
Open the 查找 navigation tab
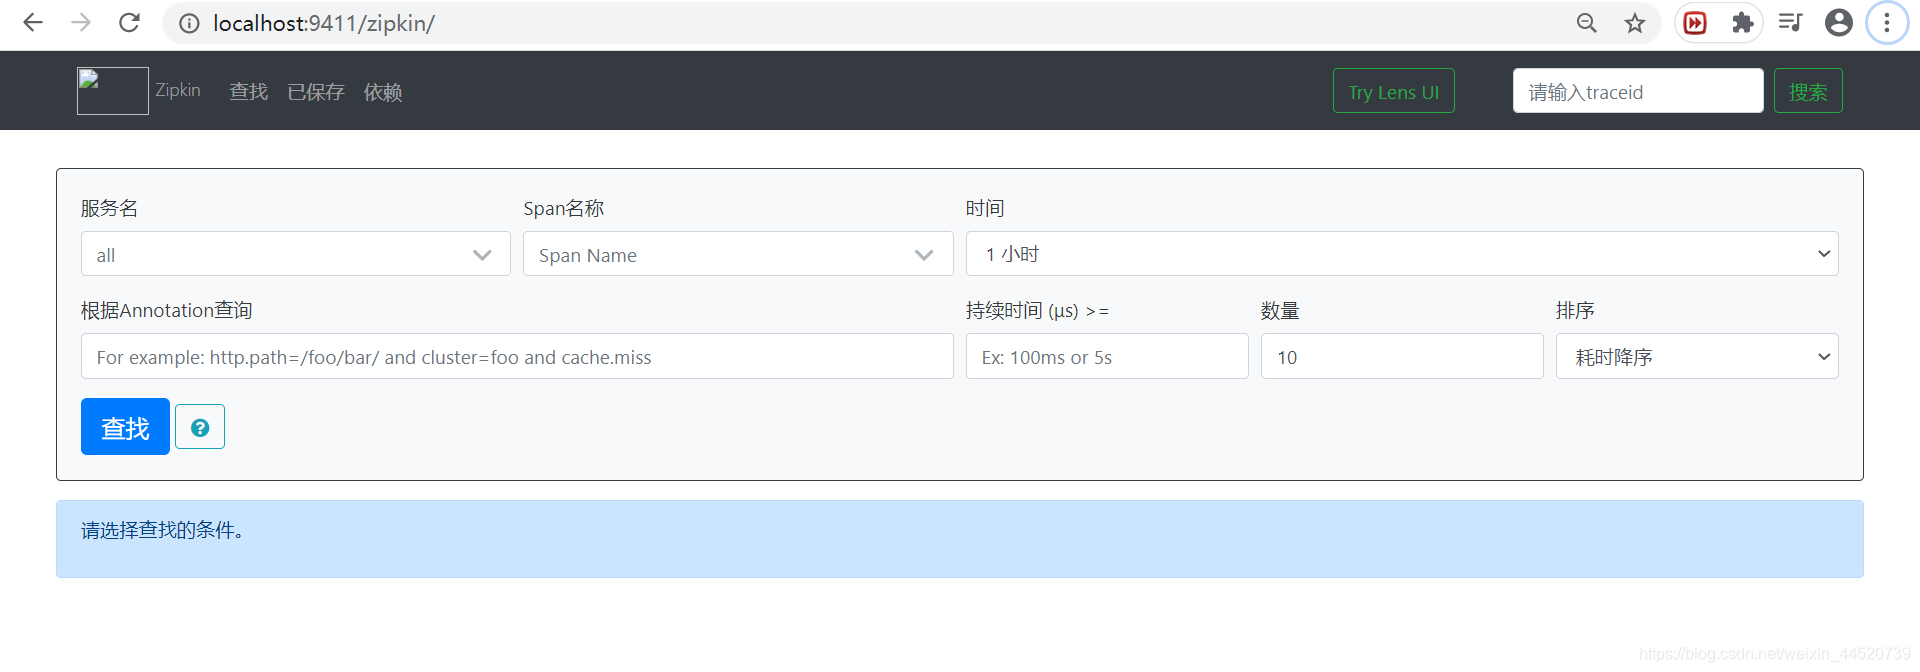click(x=249, y=92)
